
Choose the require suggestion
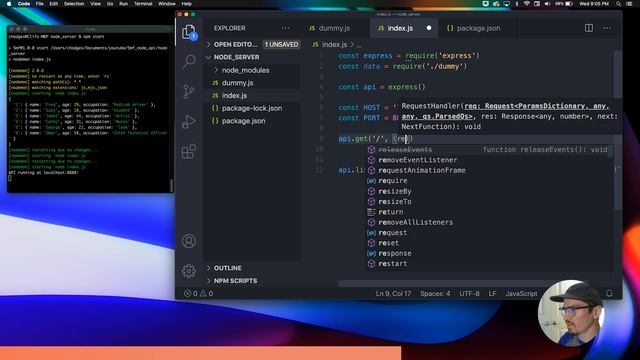pos(488,180)
